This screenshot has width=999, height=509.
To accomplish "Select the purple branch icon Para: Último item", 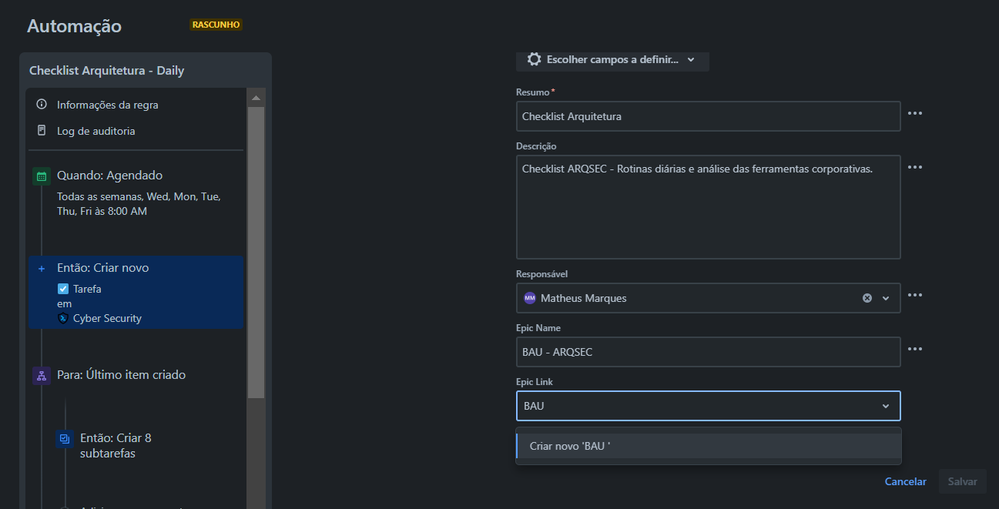I will coord(41,376).
